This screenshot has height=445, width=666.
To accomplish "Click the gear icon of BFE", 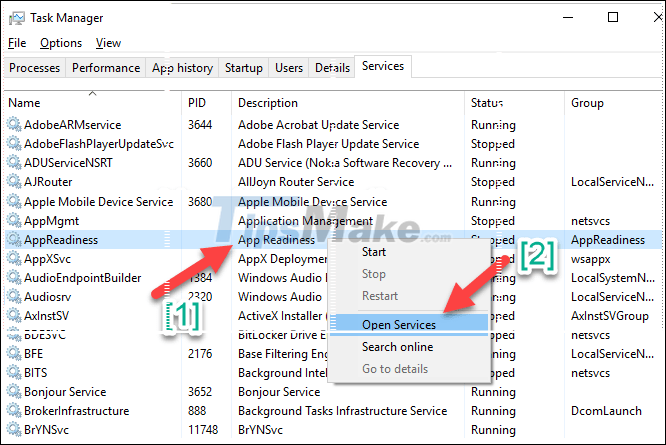I will (14, 354).
